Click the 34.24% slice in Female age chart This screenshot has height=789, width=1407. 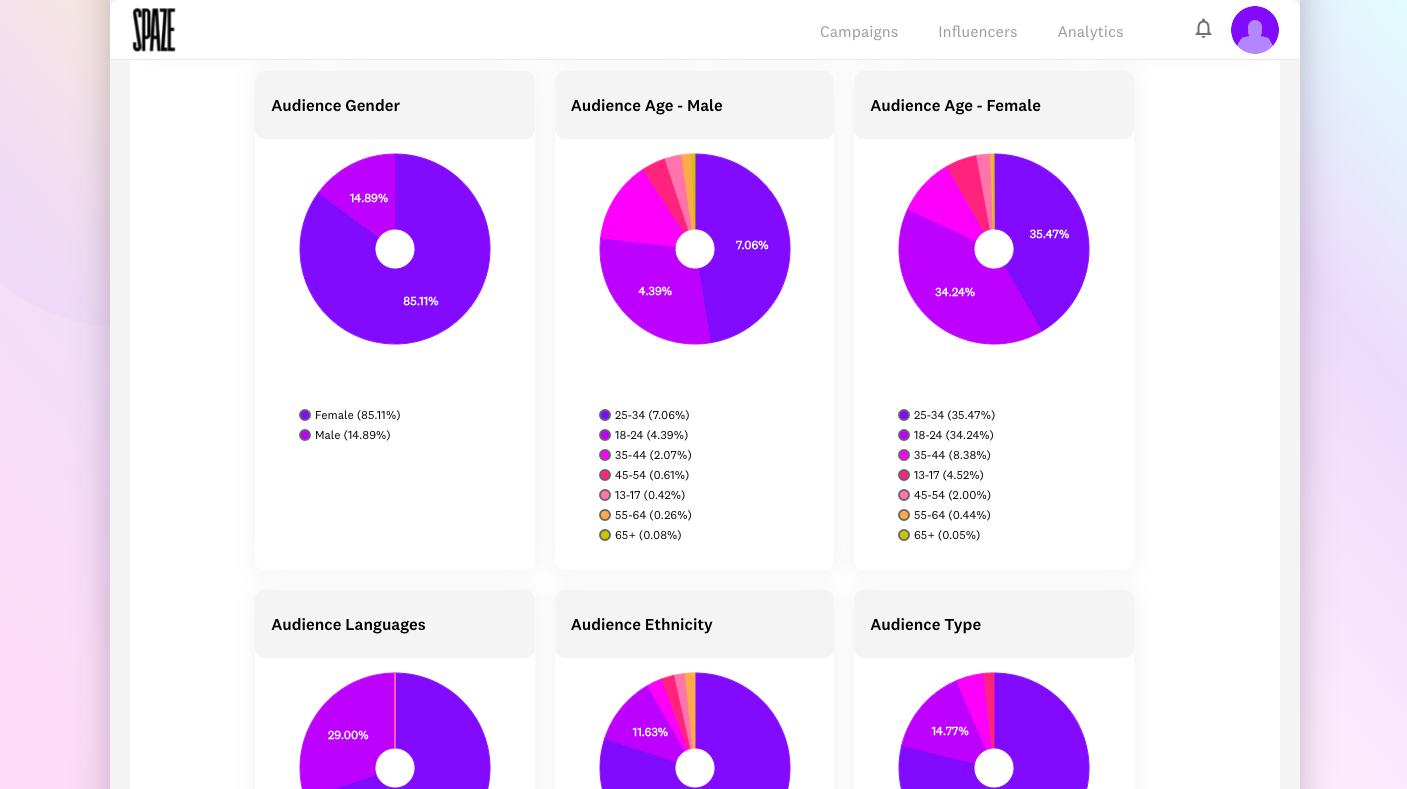pos(955,292)
